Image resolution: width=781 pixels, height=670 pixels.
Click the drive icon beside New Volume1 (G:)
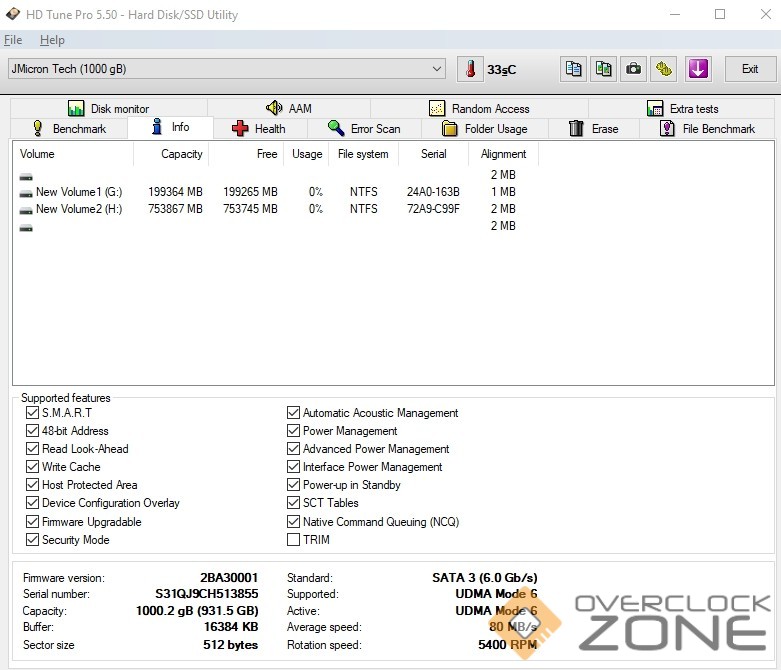[x=26, y=193]
